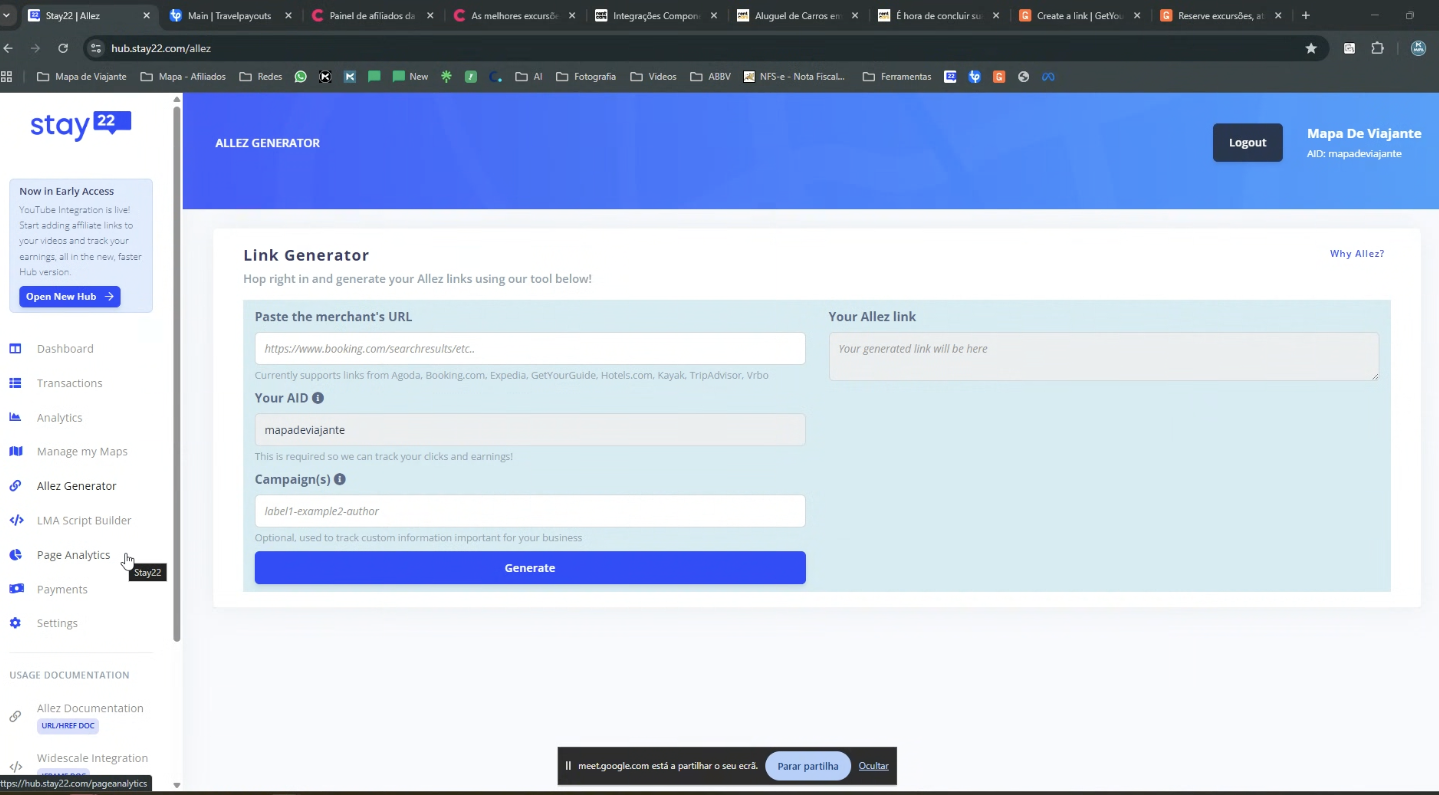Open Payments via its money icon

click(x=16, y=589)
